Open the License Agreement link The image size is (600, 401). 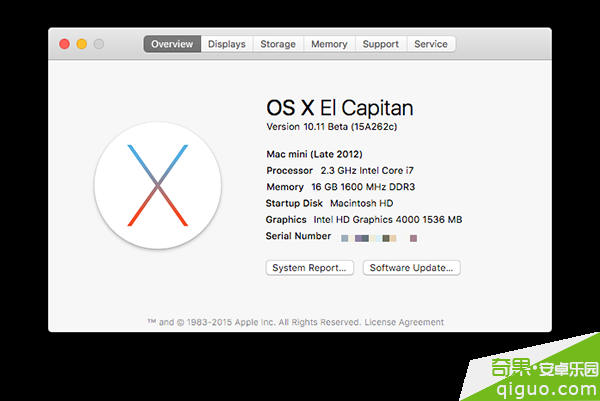[404, 322]
